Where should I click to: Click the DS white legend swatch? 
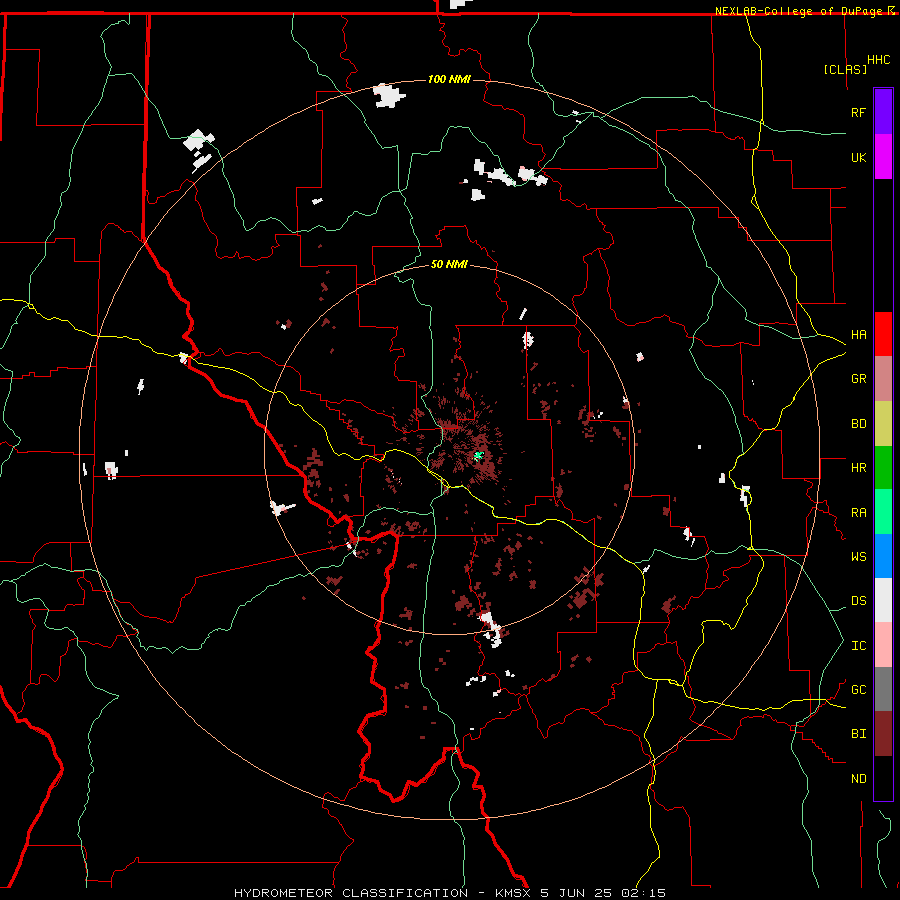(883, 600)
